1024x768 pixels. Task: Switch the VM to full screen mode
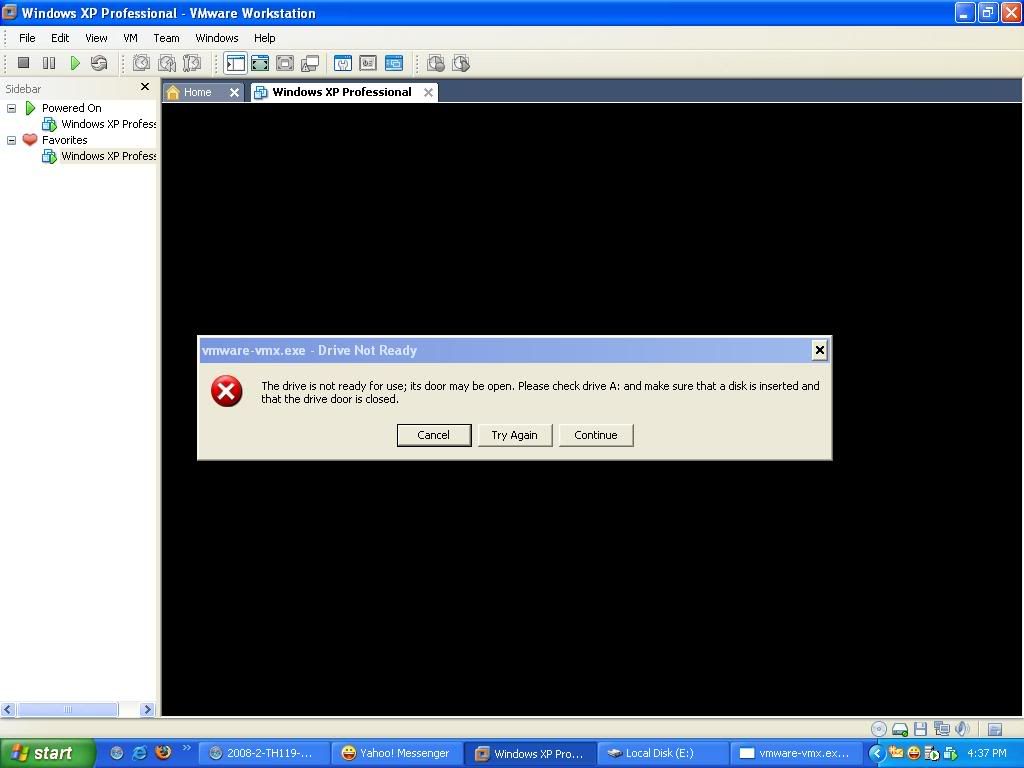point(259,63)
